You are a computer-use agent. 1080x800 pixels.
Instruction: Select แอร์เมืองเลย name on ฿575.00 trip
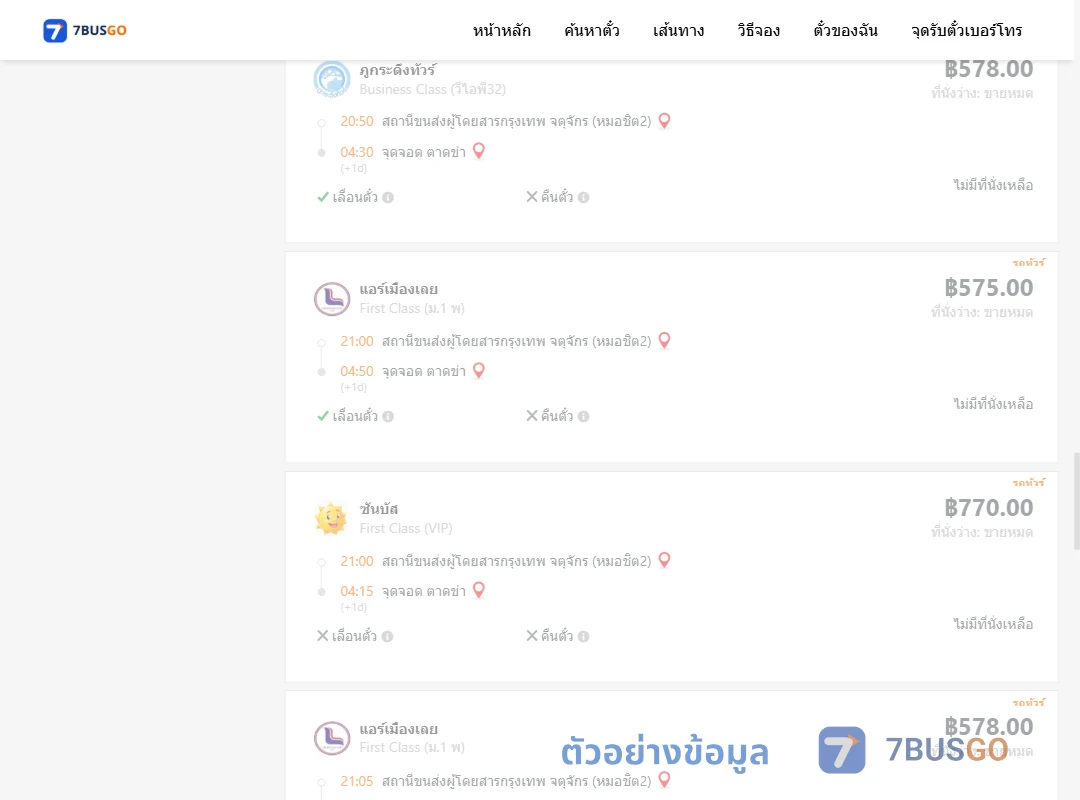[398, 289]
